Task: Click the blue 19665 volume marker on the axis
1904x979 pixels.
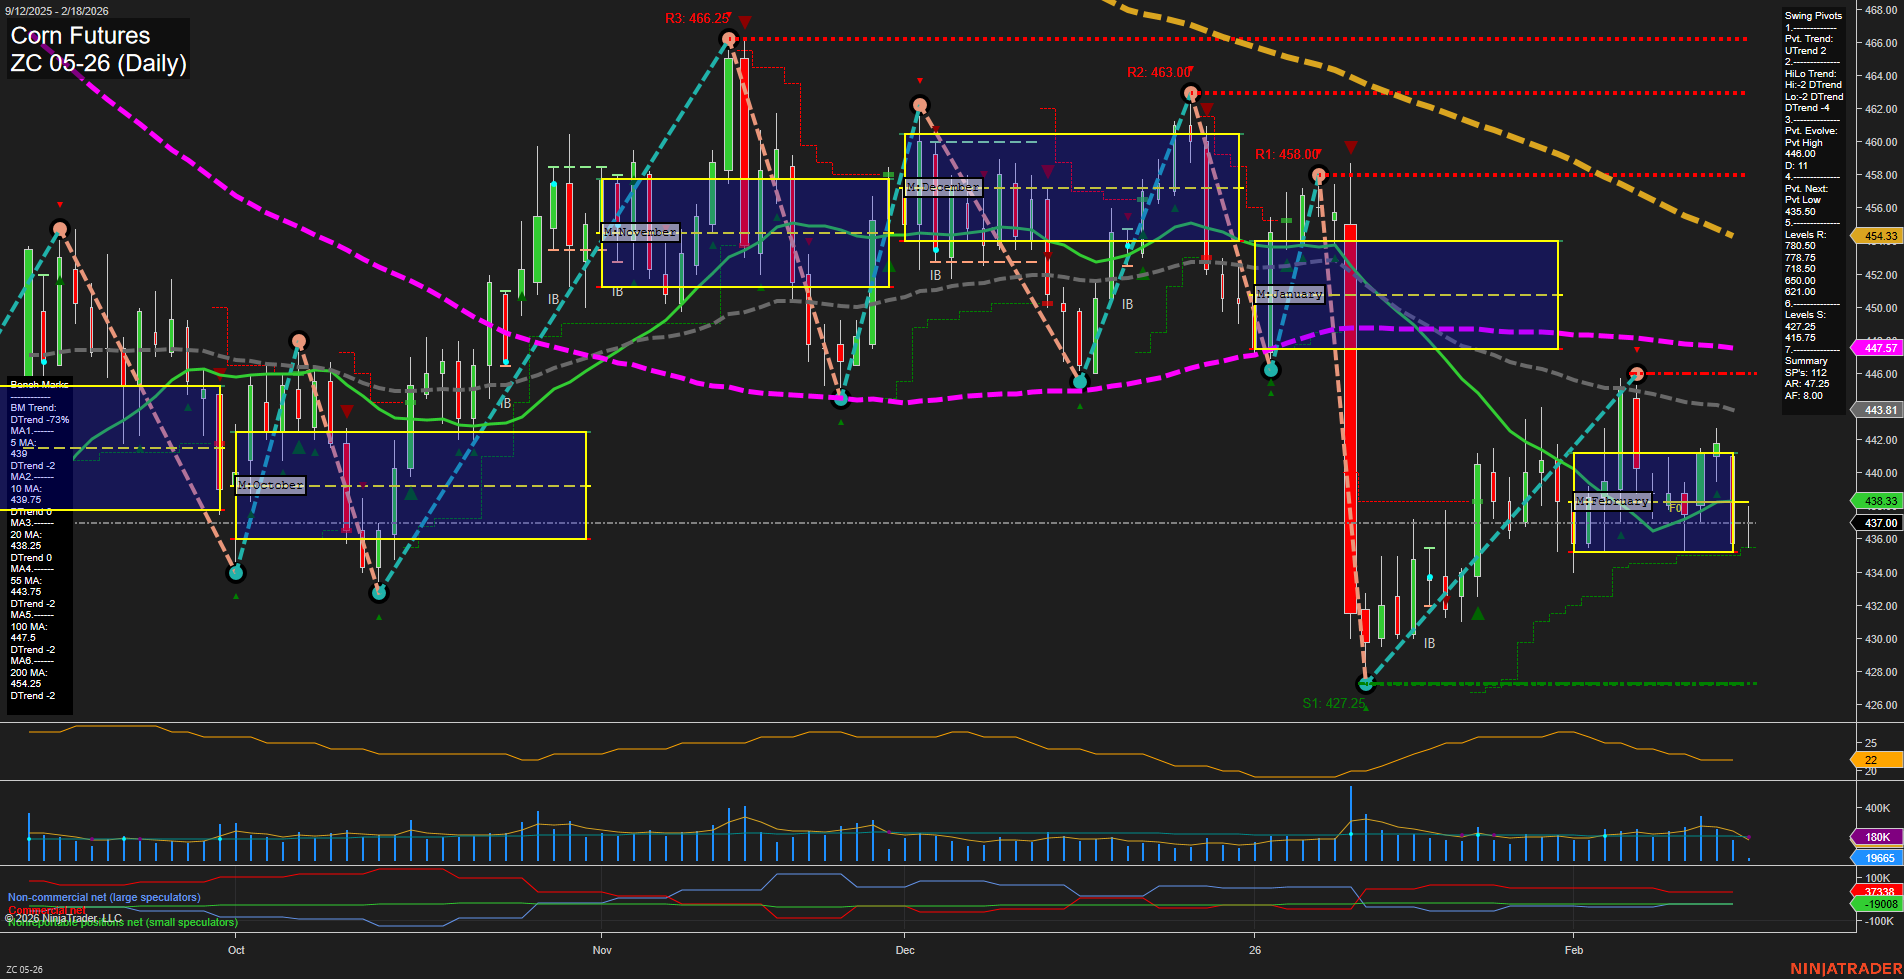Action: click(1880, 857)
